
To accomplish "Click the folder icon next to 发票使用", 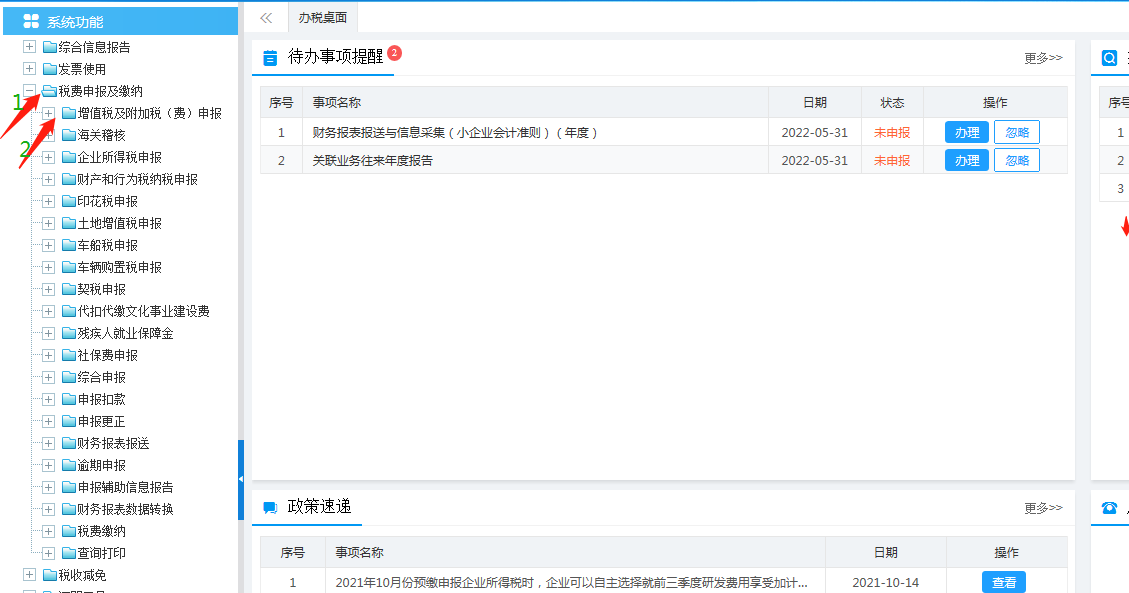I will point(49,69).
